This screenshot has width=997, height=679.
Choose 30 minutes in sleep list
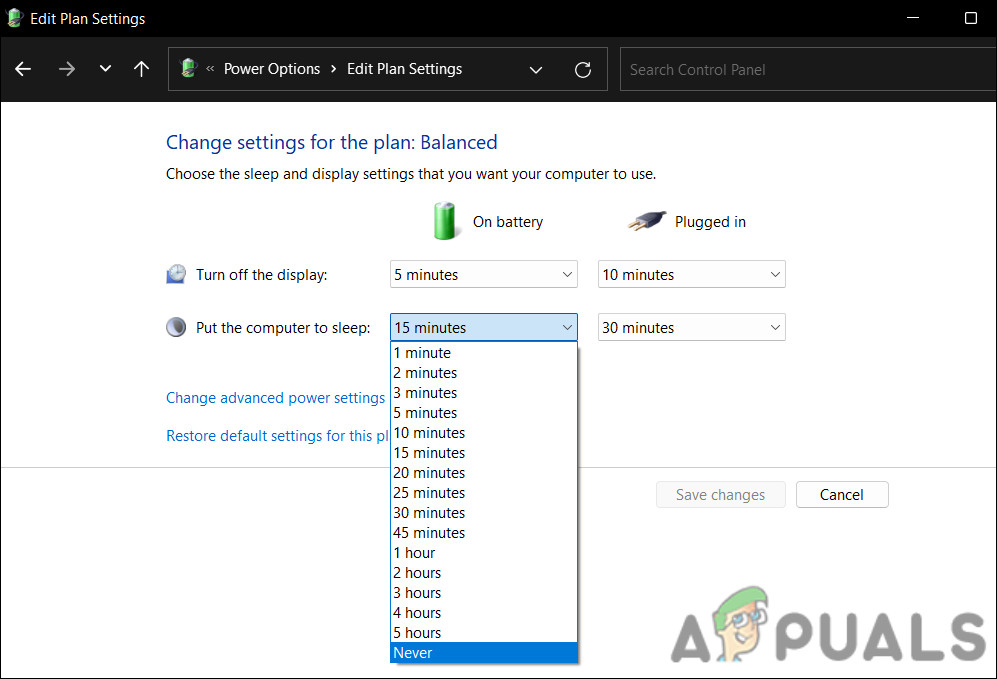[x=483, y=513]
